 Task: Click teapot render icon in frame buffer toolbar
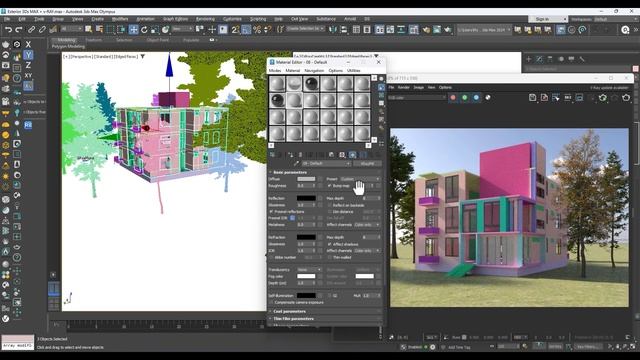click(x=626, y=98)
